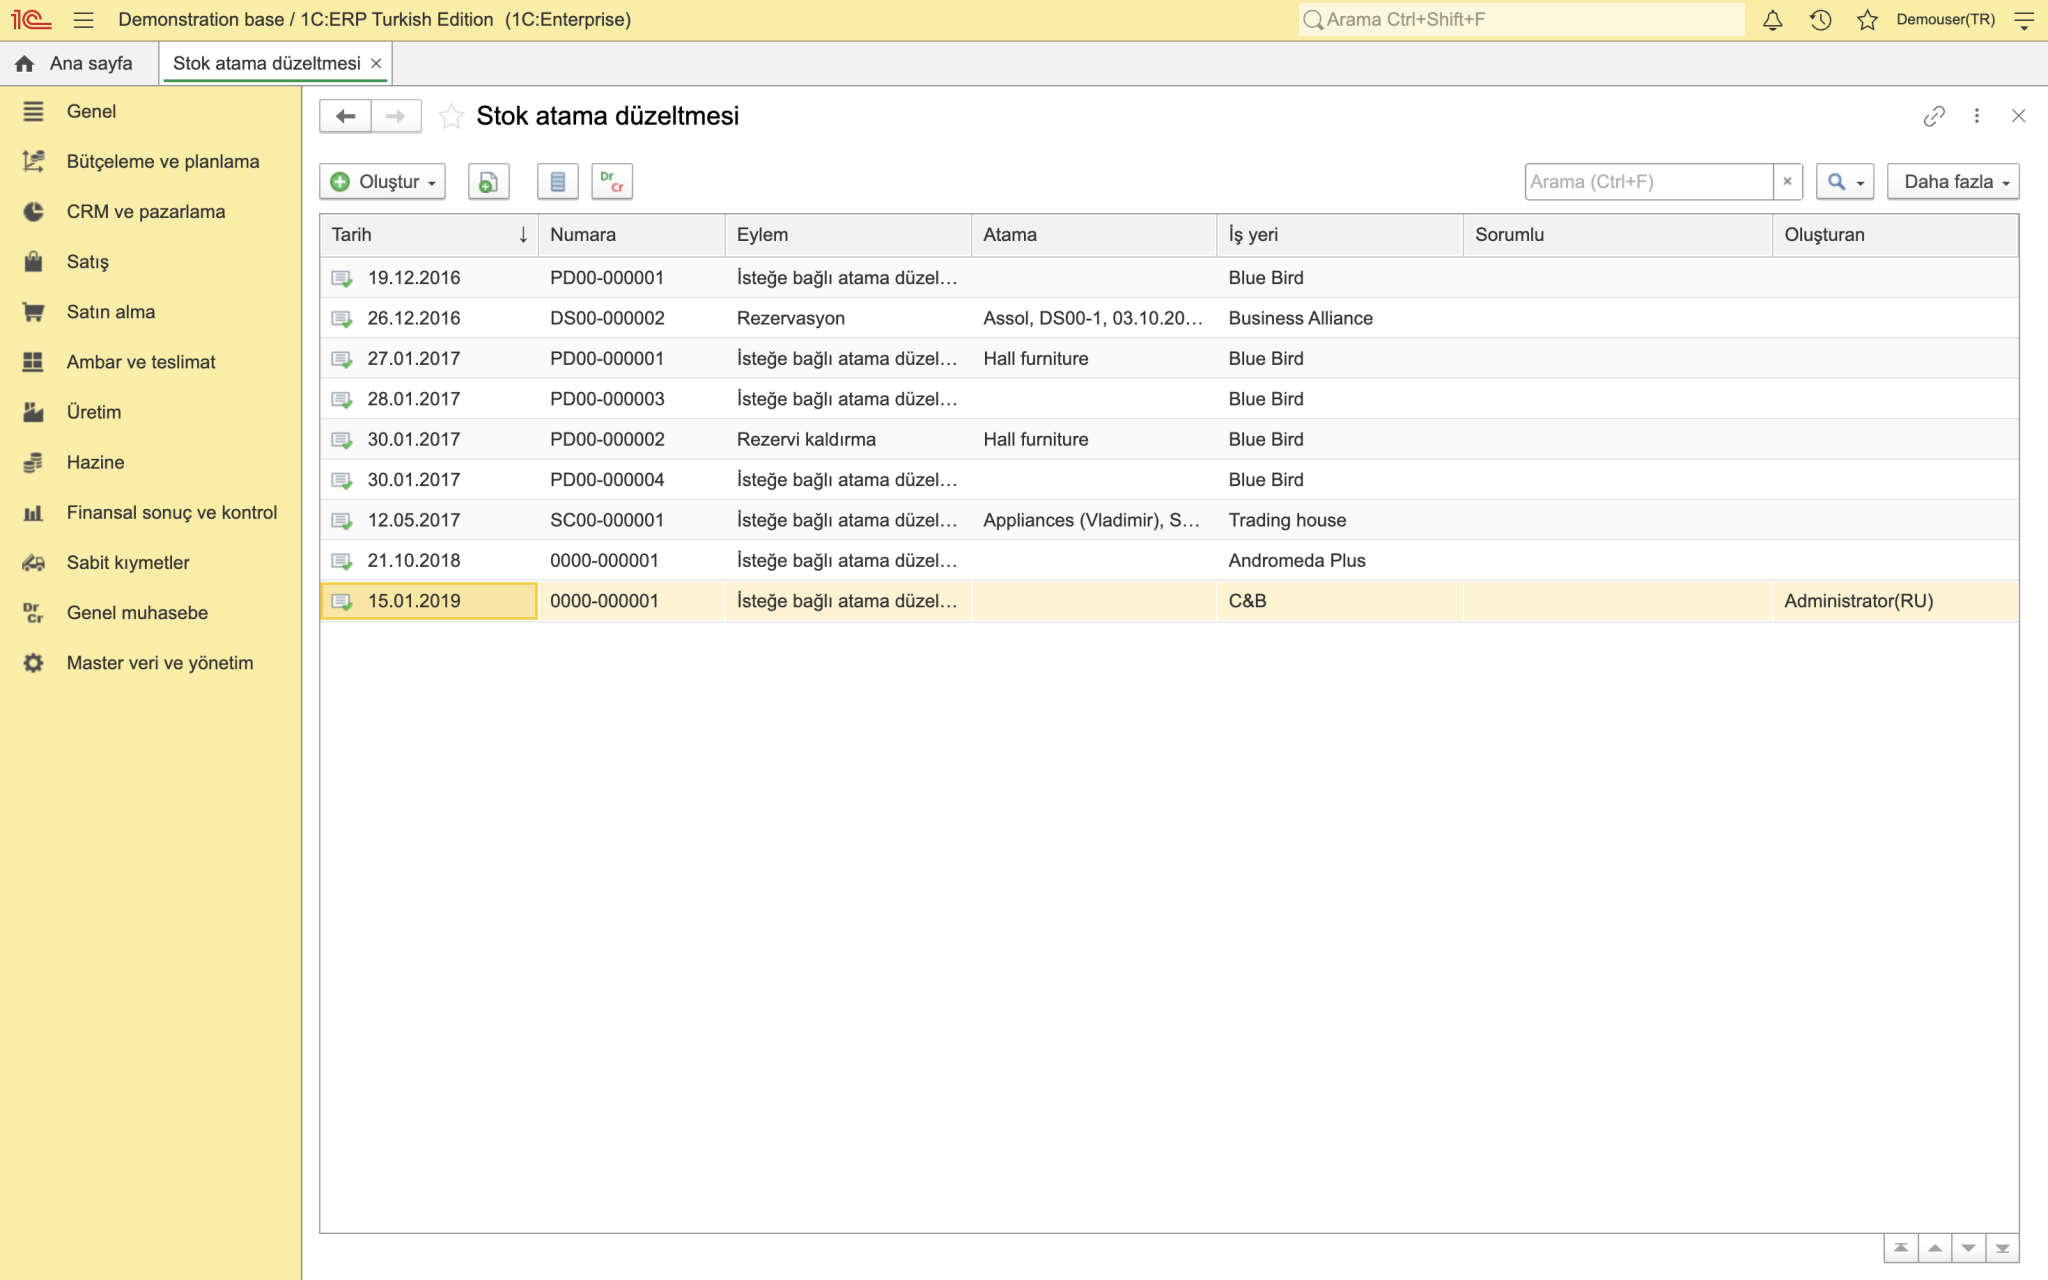Clear the list search field

point(1787,182)
